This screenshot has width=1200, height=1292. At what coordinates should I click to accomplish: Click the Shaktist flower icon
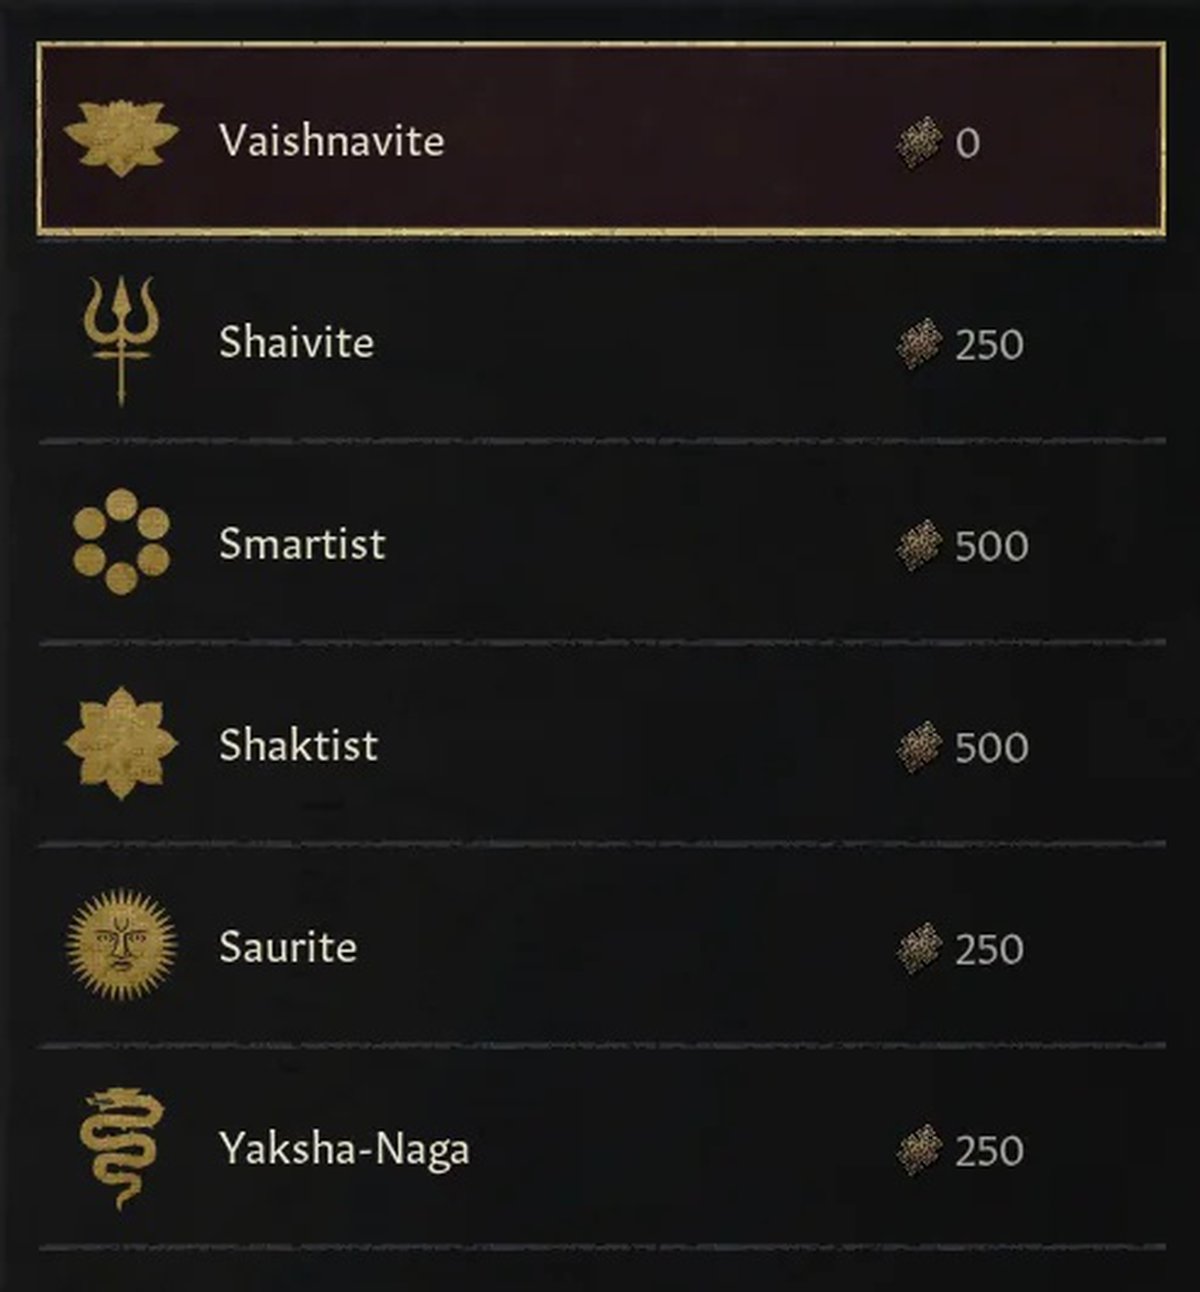[x=121, y=743]
